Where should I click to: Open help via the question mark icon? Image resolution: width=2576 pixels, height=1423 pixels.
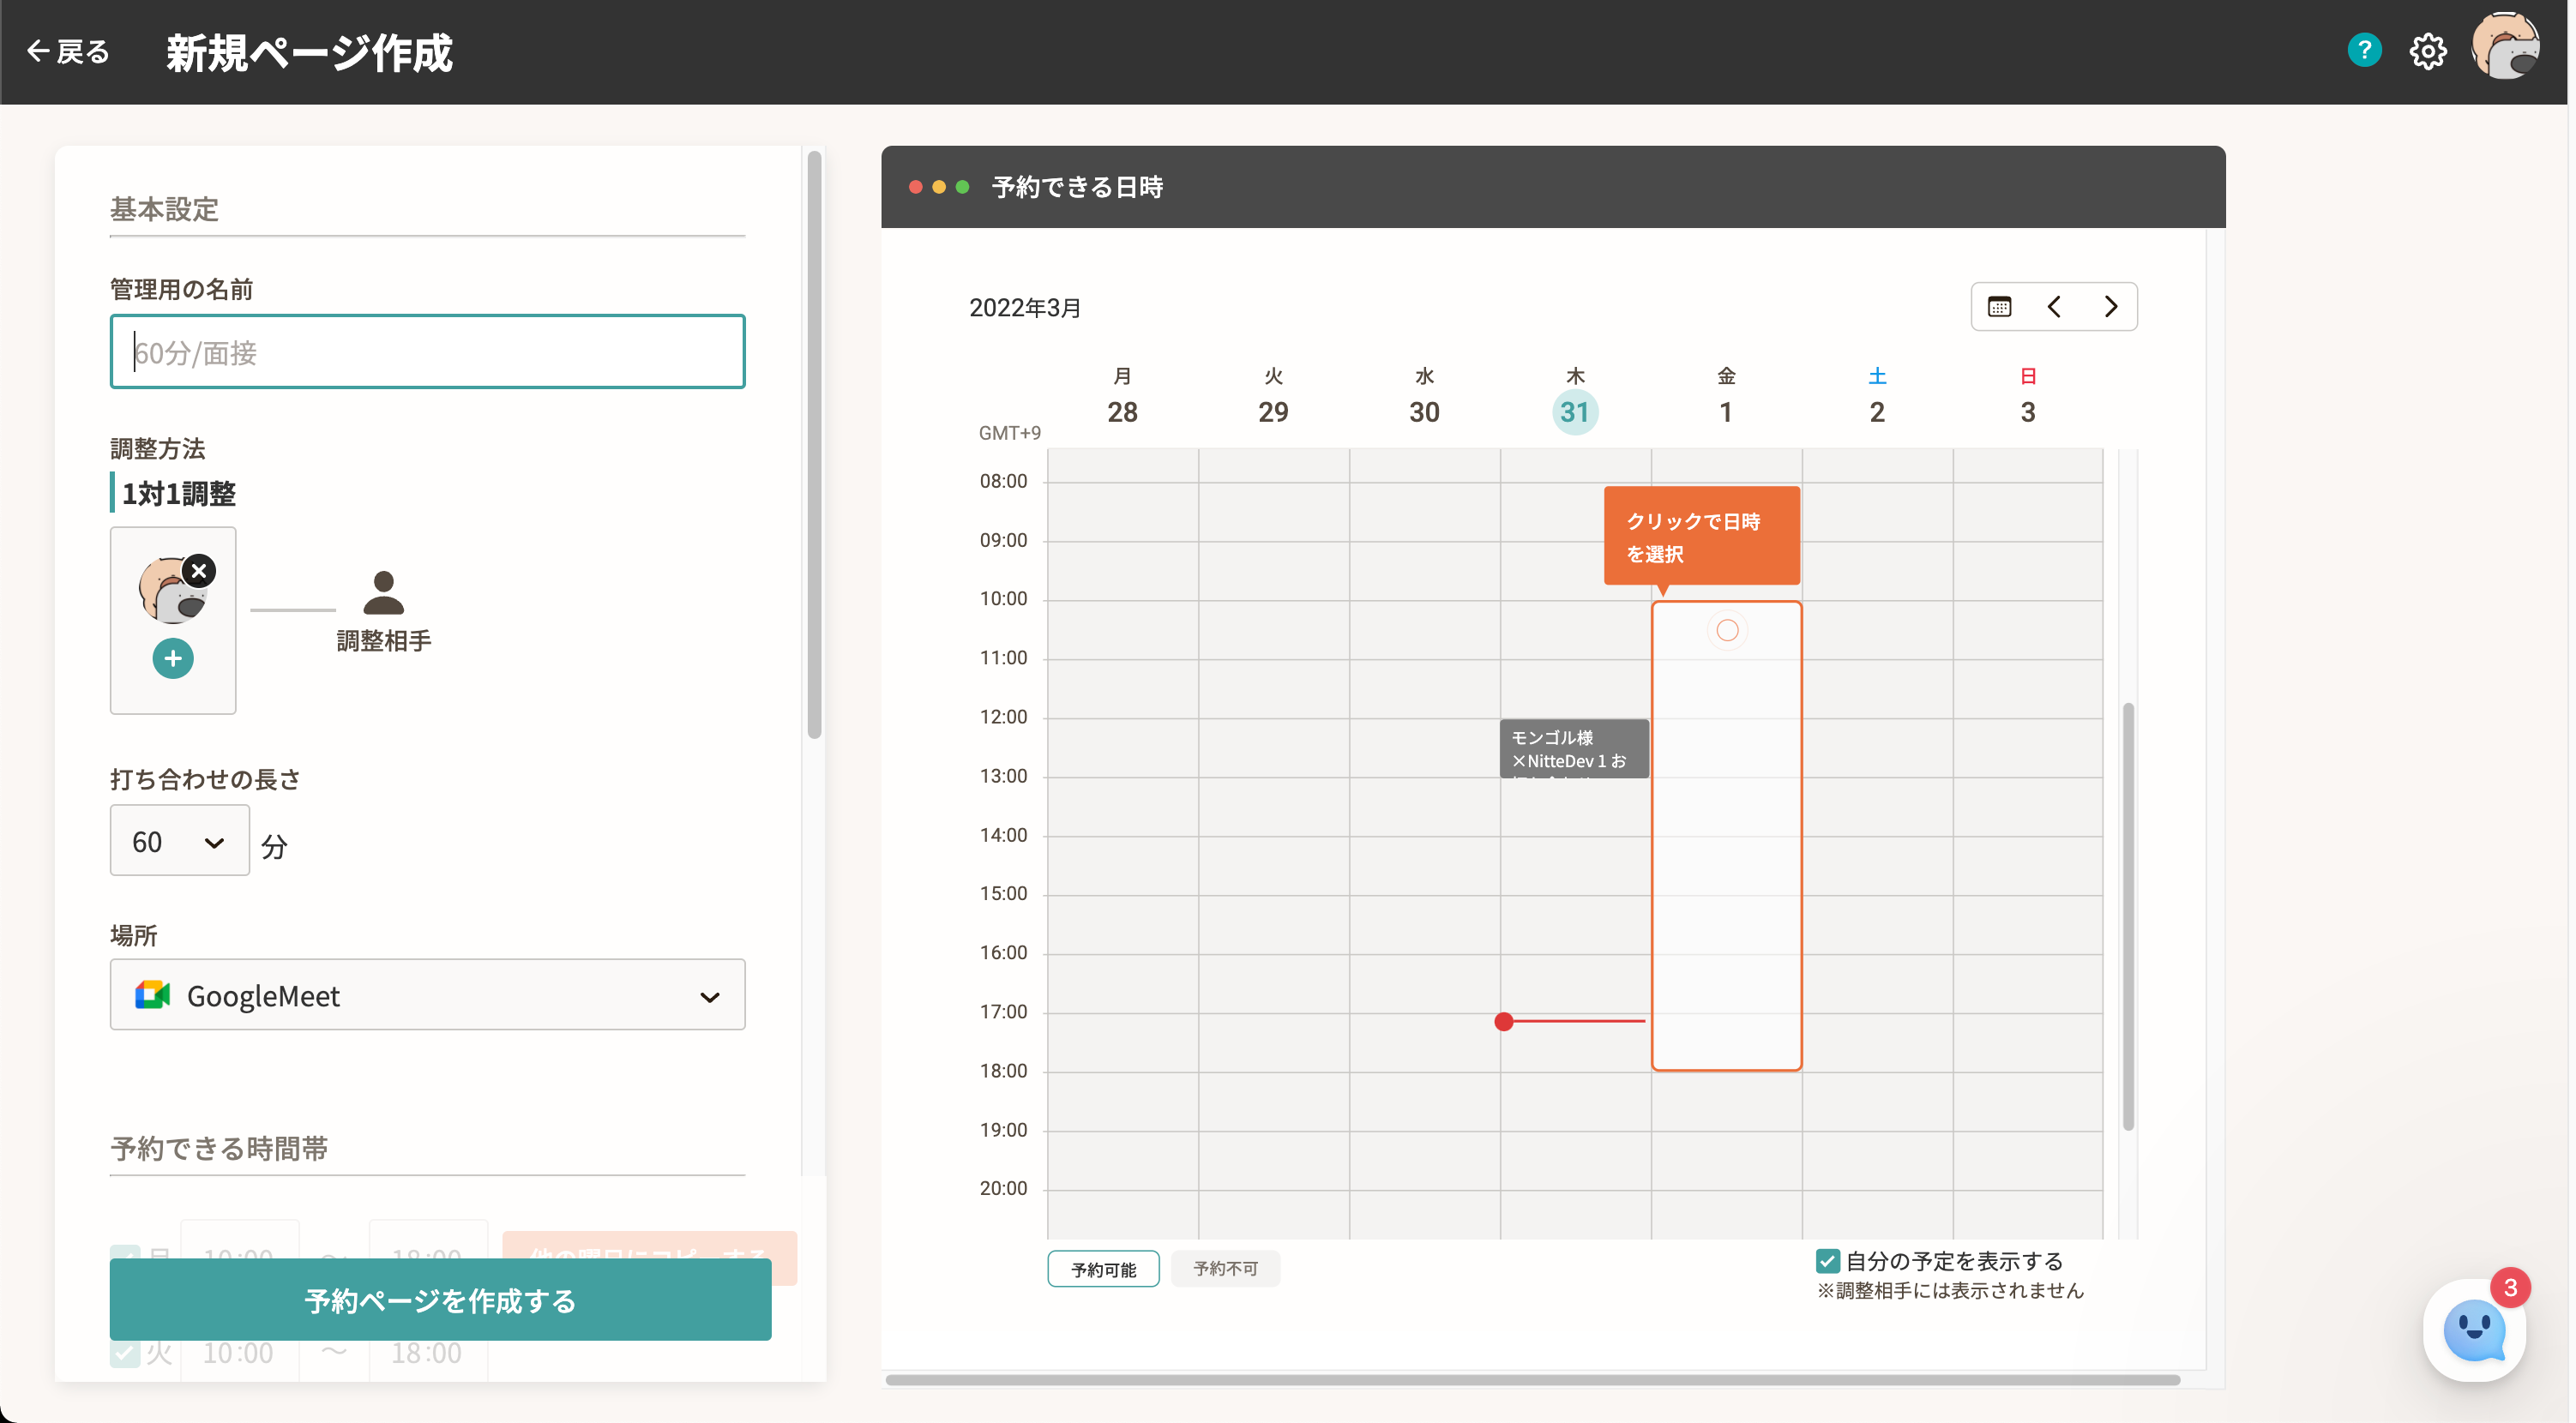pyautogui.click(x=2364, y=50)
